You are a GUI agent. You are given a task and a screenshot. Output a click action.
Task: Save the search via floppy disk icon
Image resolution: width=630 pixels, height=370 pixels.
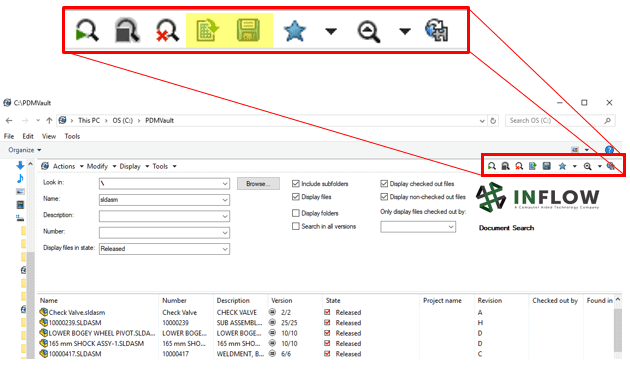[546, 166]
